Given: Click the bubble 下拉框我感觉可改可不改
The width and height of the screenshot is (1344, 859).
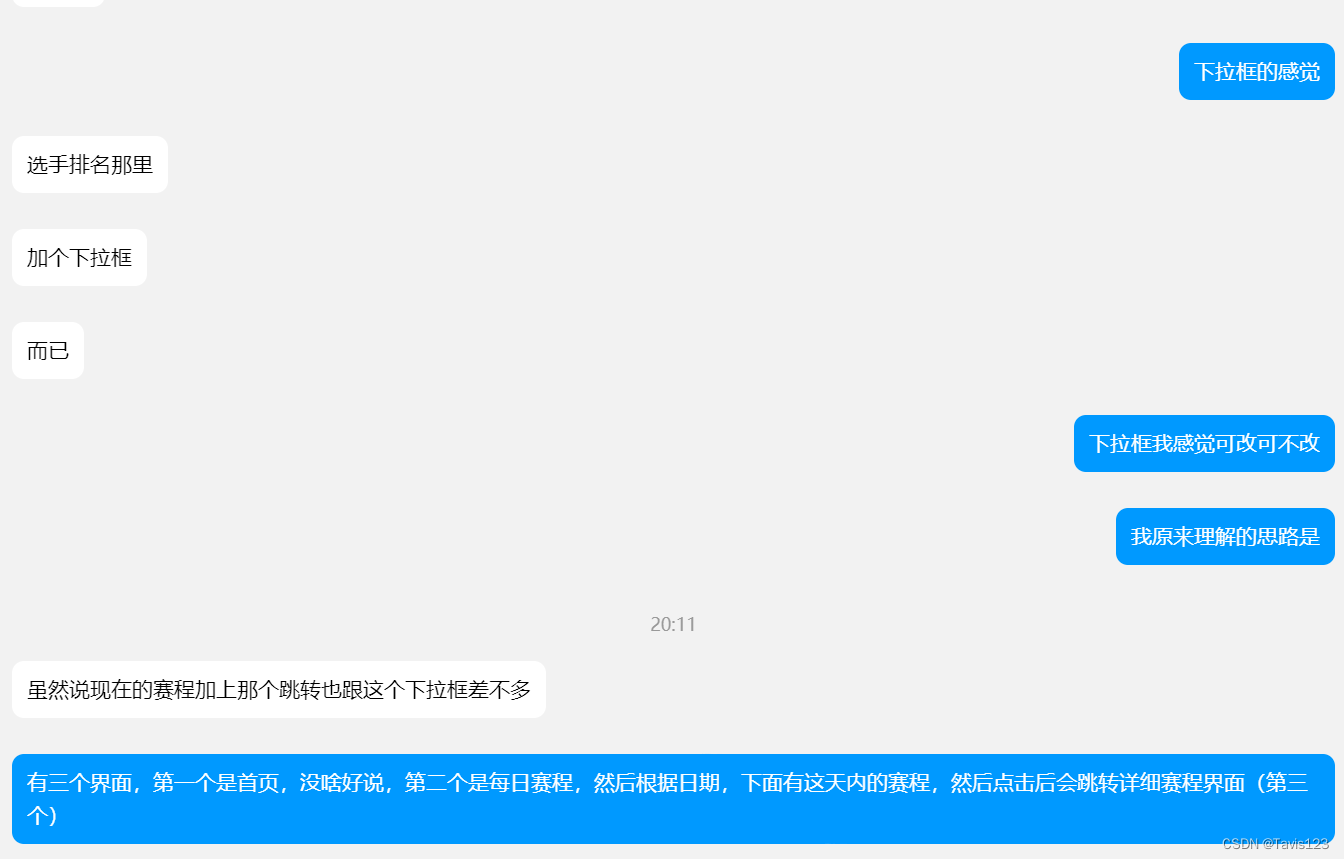Looking at the screenshot, I should click(x=1204, y=443).
